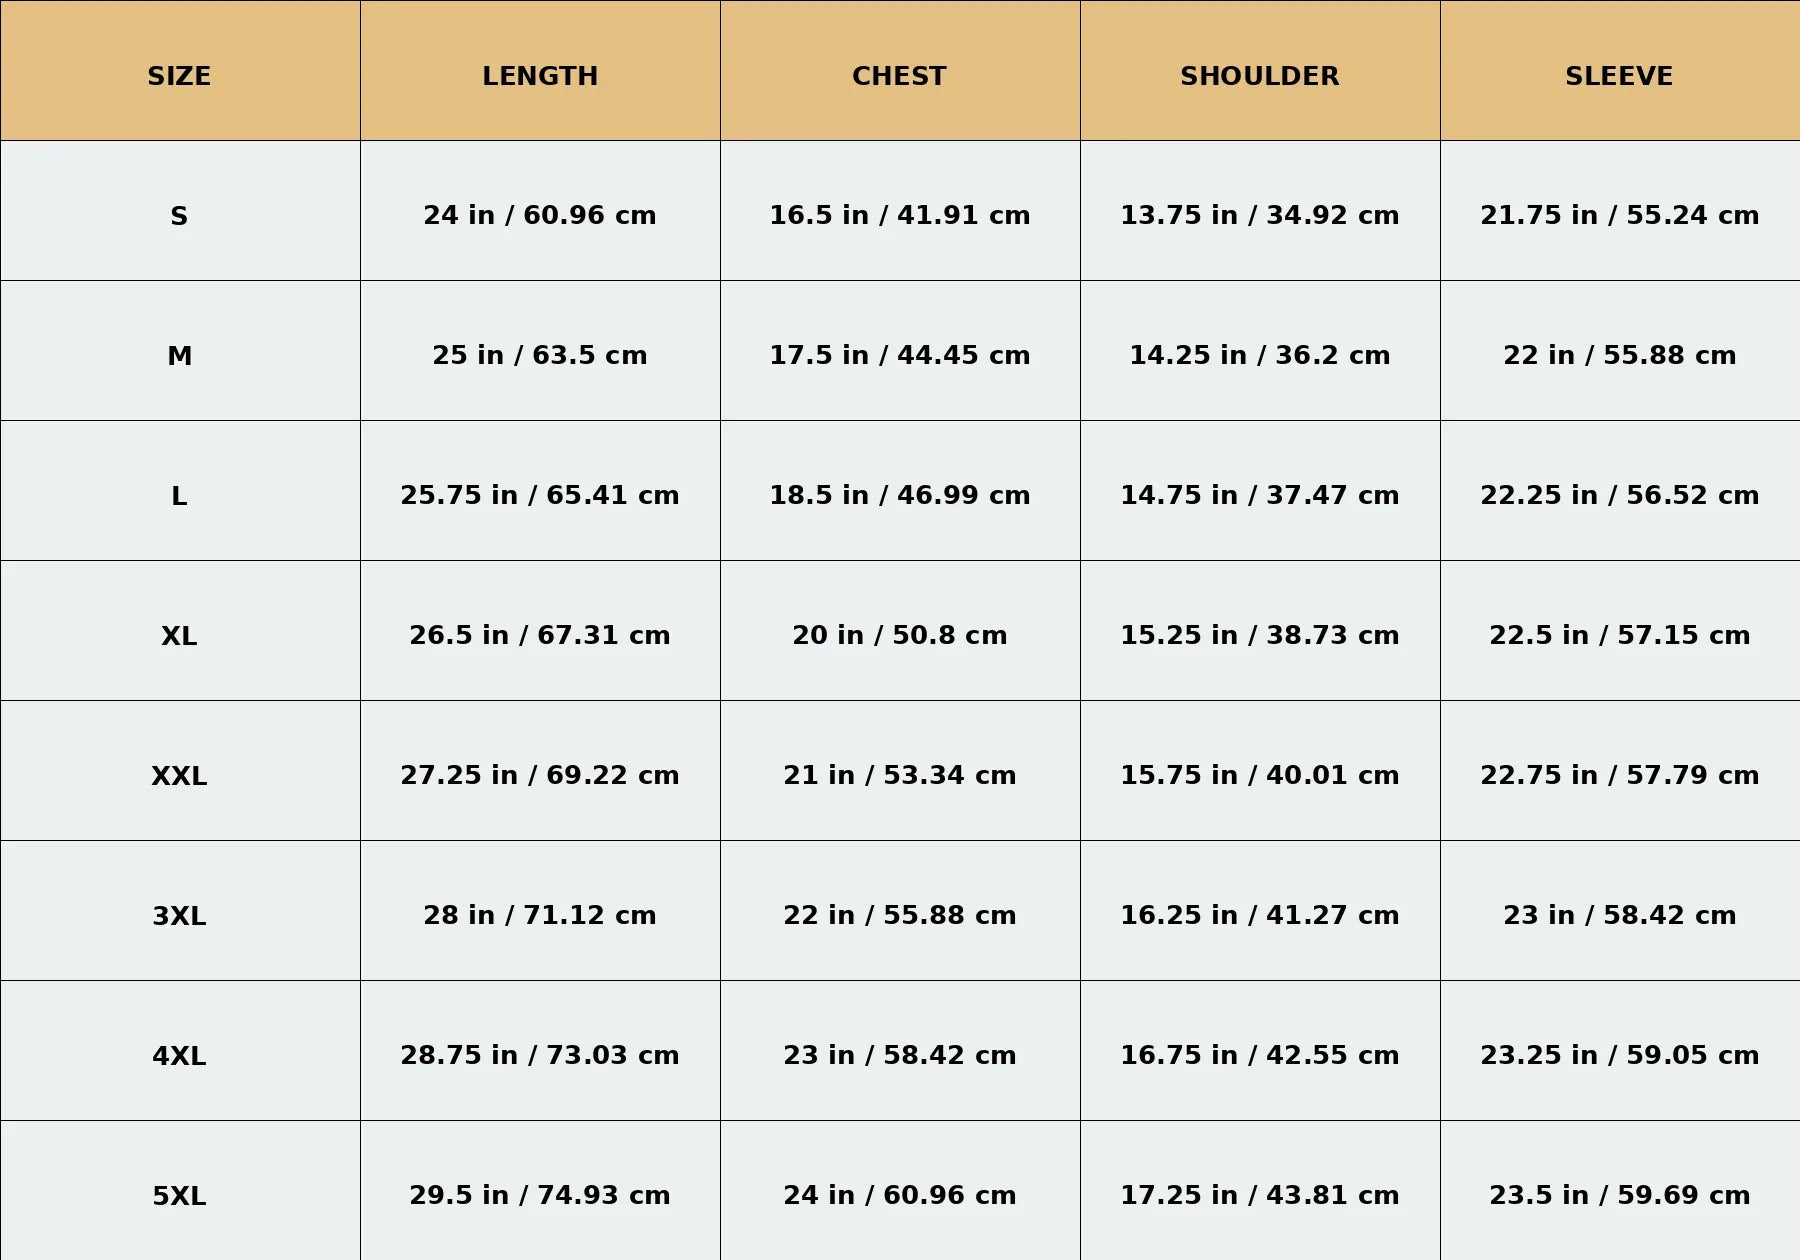Select the 22 in / 55.88 cm chest cell
Image resolution: width=1800 pixels, height=1260 pixels.
click(x=899, y=915)
